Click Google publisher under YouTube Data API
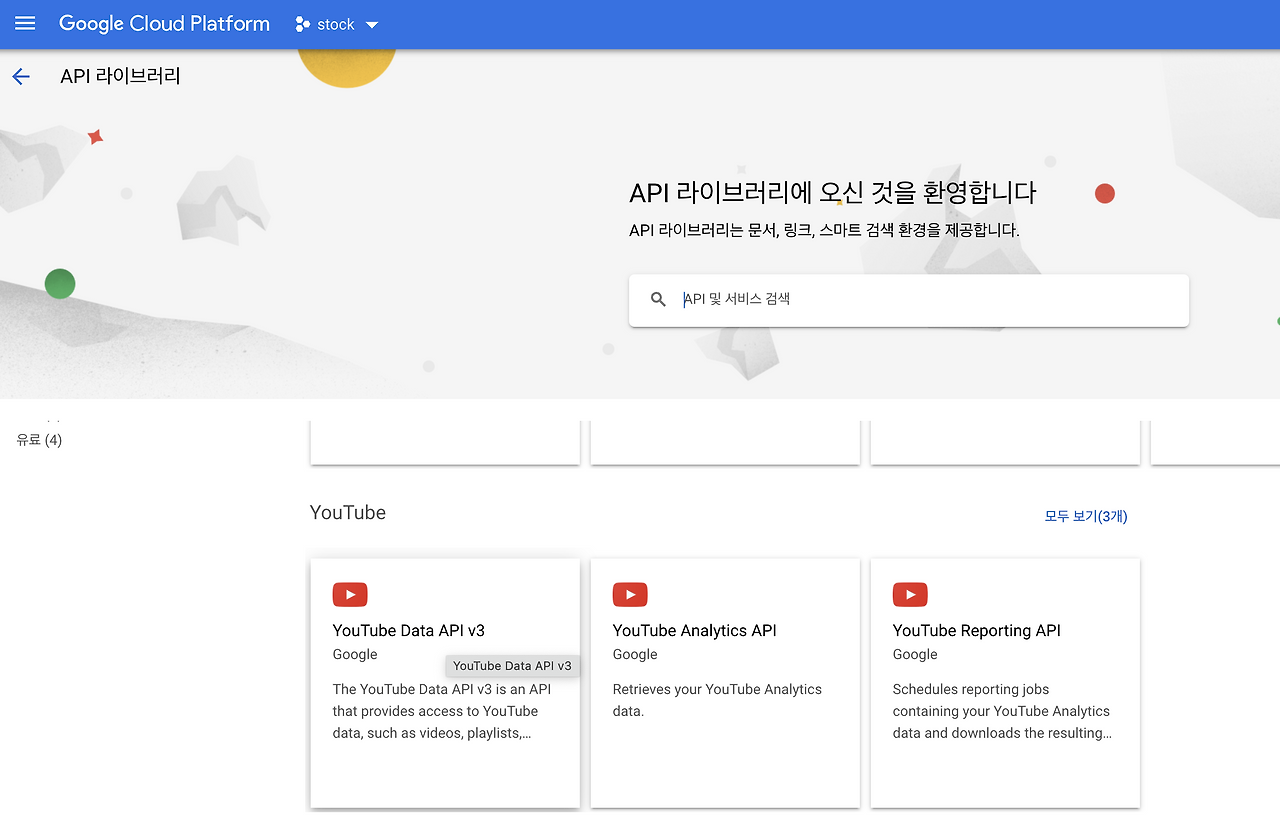The width and height of the screenshot is (1280, 834). pos(355,655)
